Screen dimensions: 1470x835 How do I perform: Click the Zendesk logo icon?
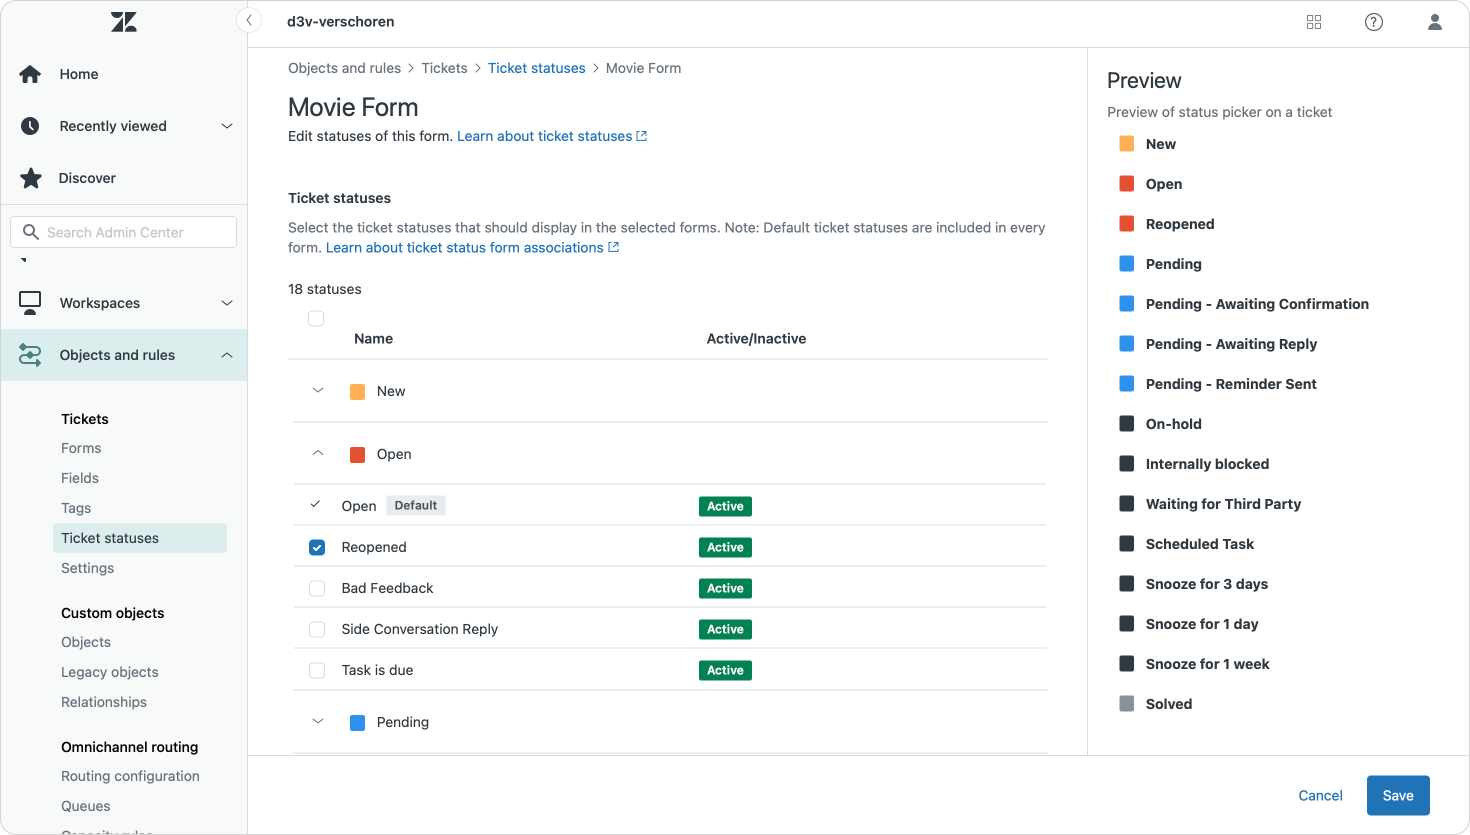(x=124, y=22)
